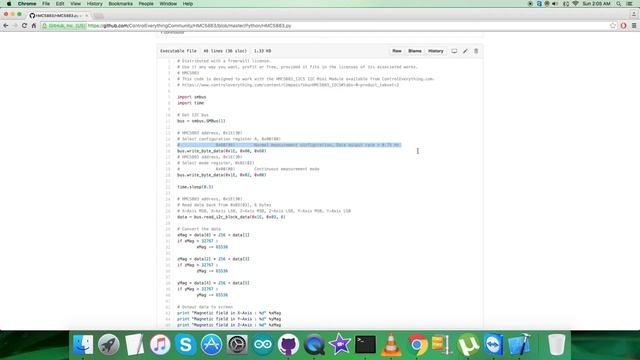Click the volume icon in the menu bar
This screenshot has width=640, height=360.
[x=555, y=4]
